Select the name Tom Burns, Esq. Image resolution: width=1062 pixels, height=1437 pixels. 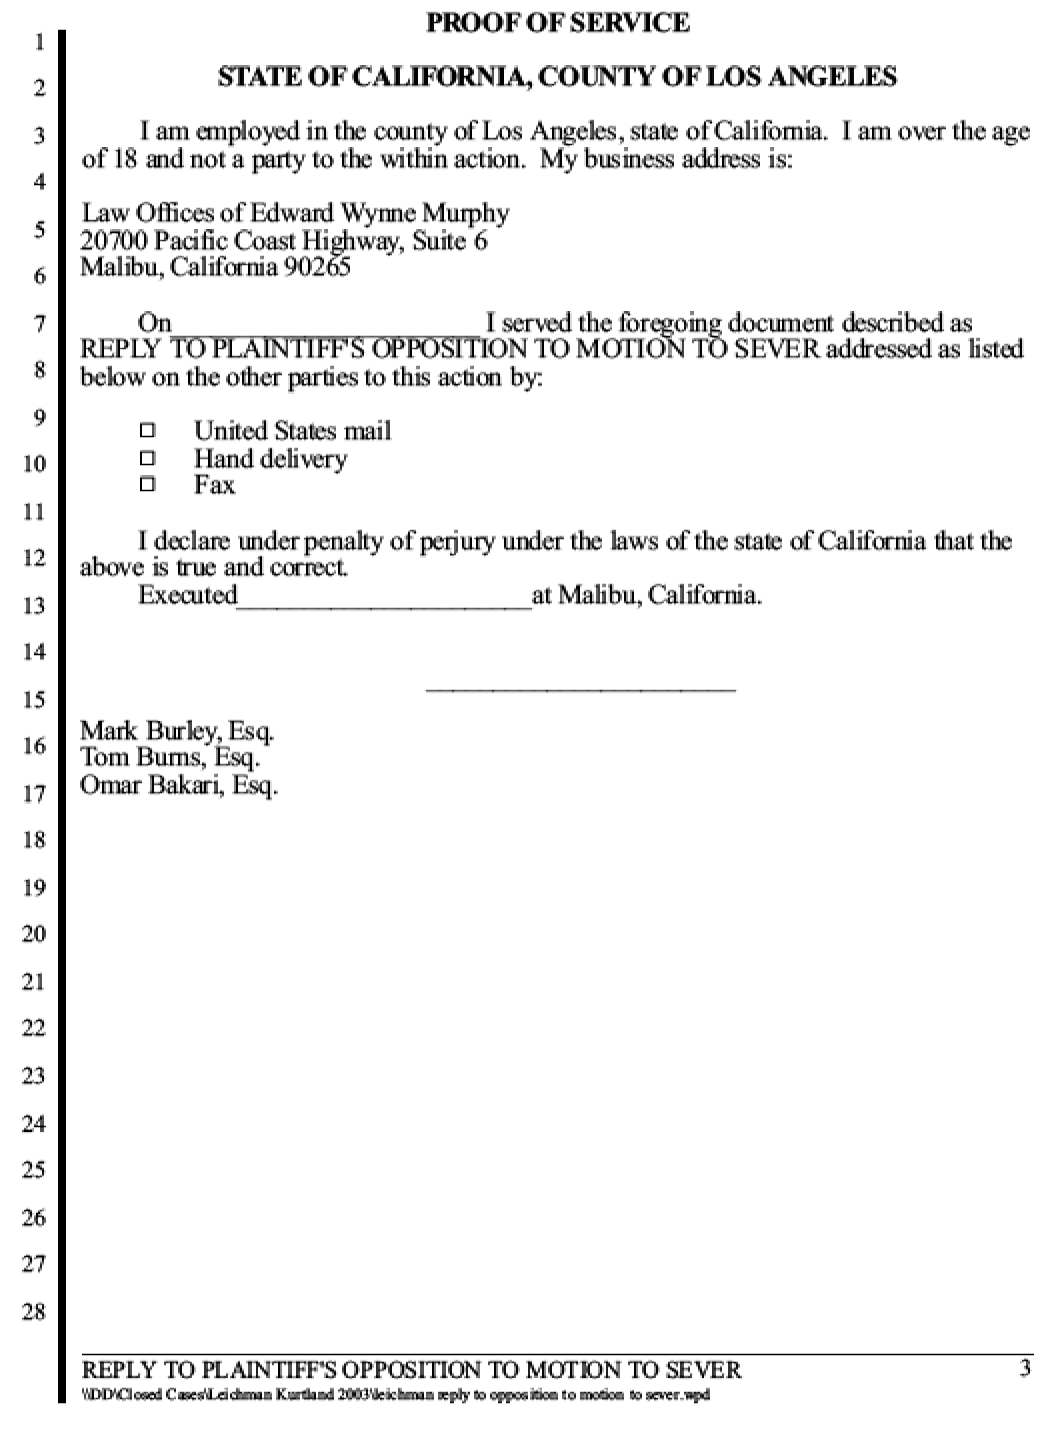pos(170,757)
